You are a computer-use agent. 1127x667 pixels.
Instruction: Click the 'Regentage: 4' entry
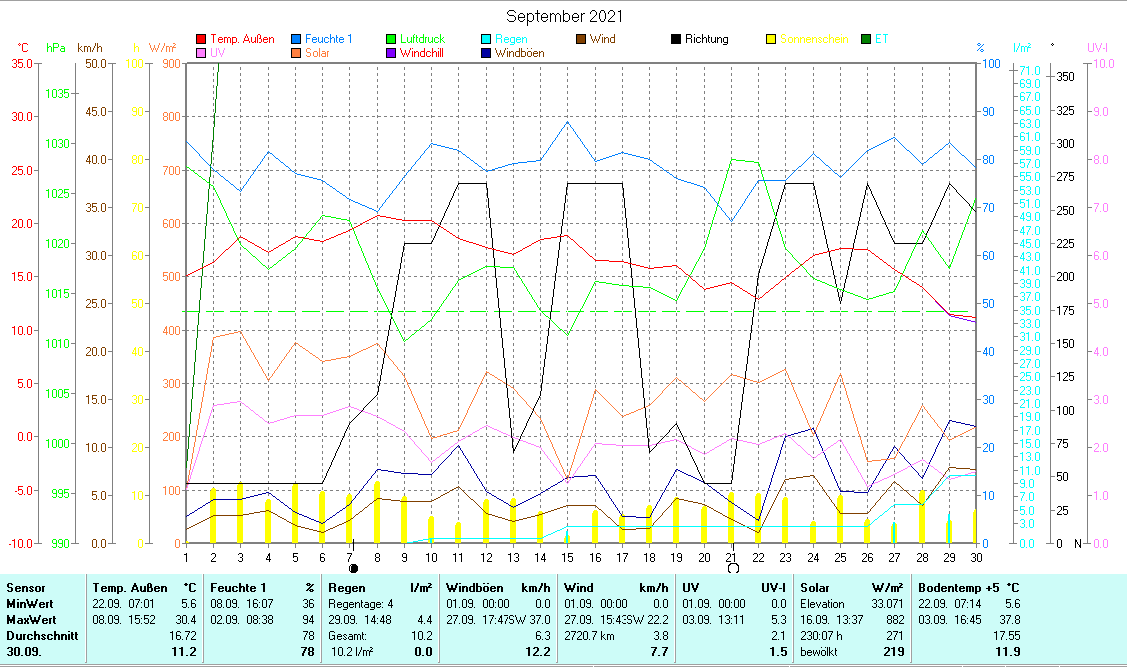tap(361, 604)
